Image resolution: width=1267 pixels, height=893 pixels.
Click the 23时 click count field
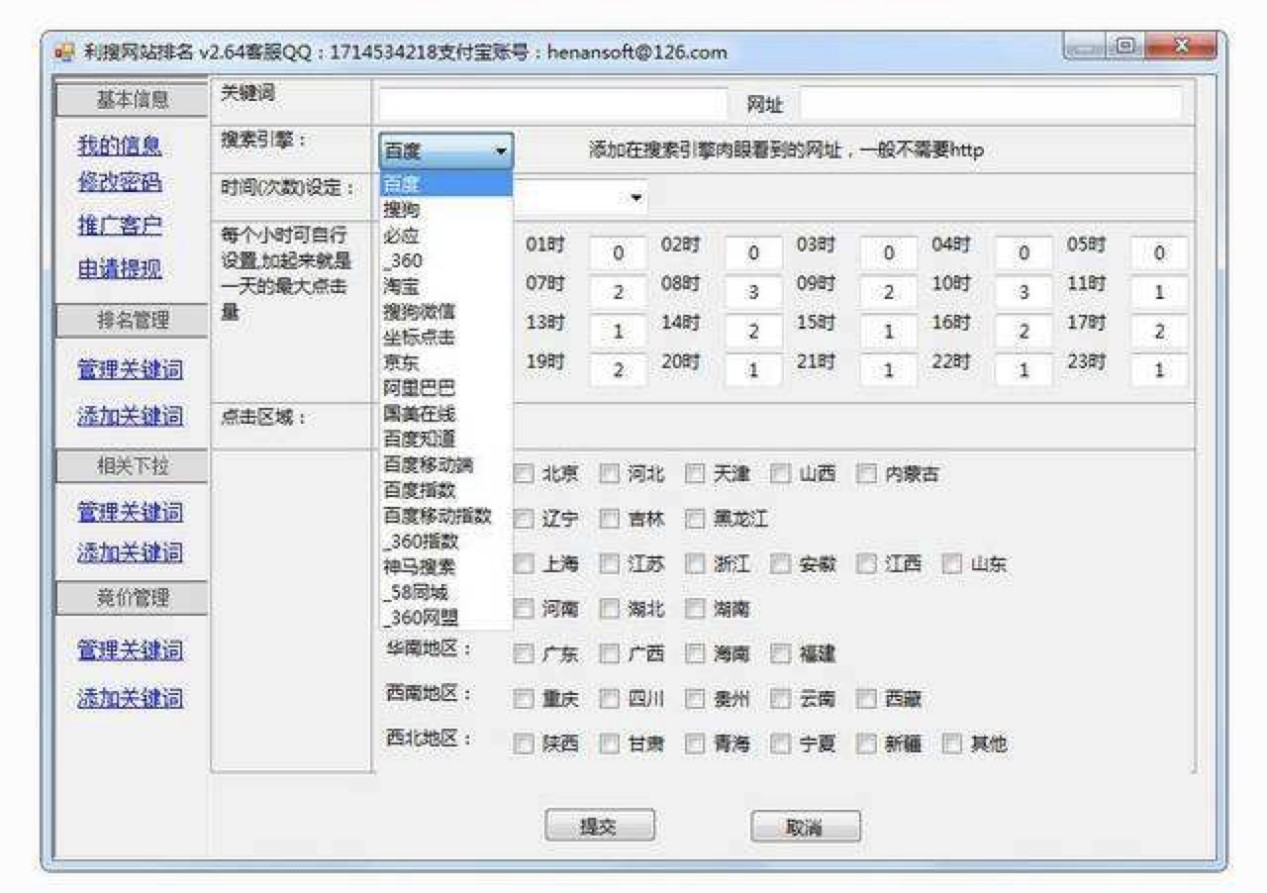click(x=1159, y=370)
